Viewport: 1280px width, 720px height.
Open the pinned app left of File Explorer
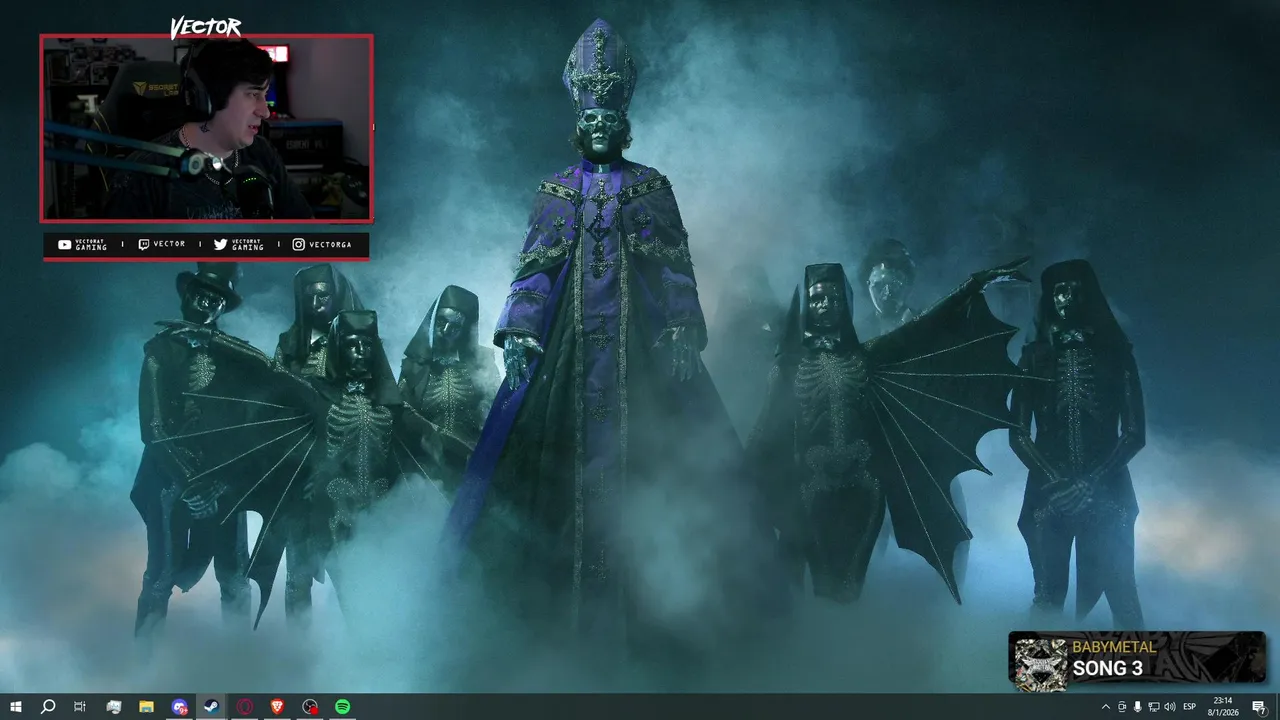coord(113,707)
